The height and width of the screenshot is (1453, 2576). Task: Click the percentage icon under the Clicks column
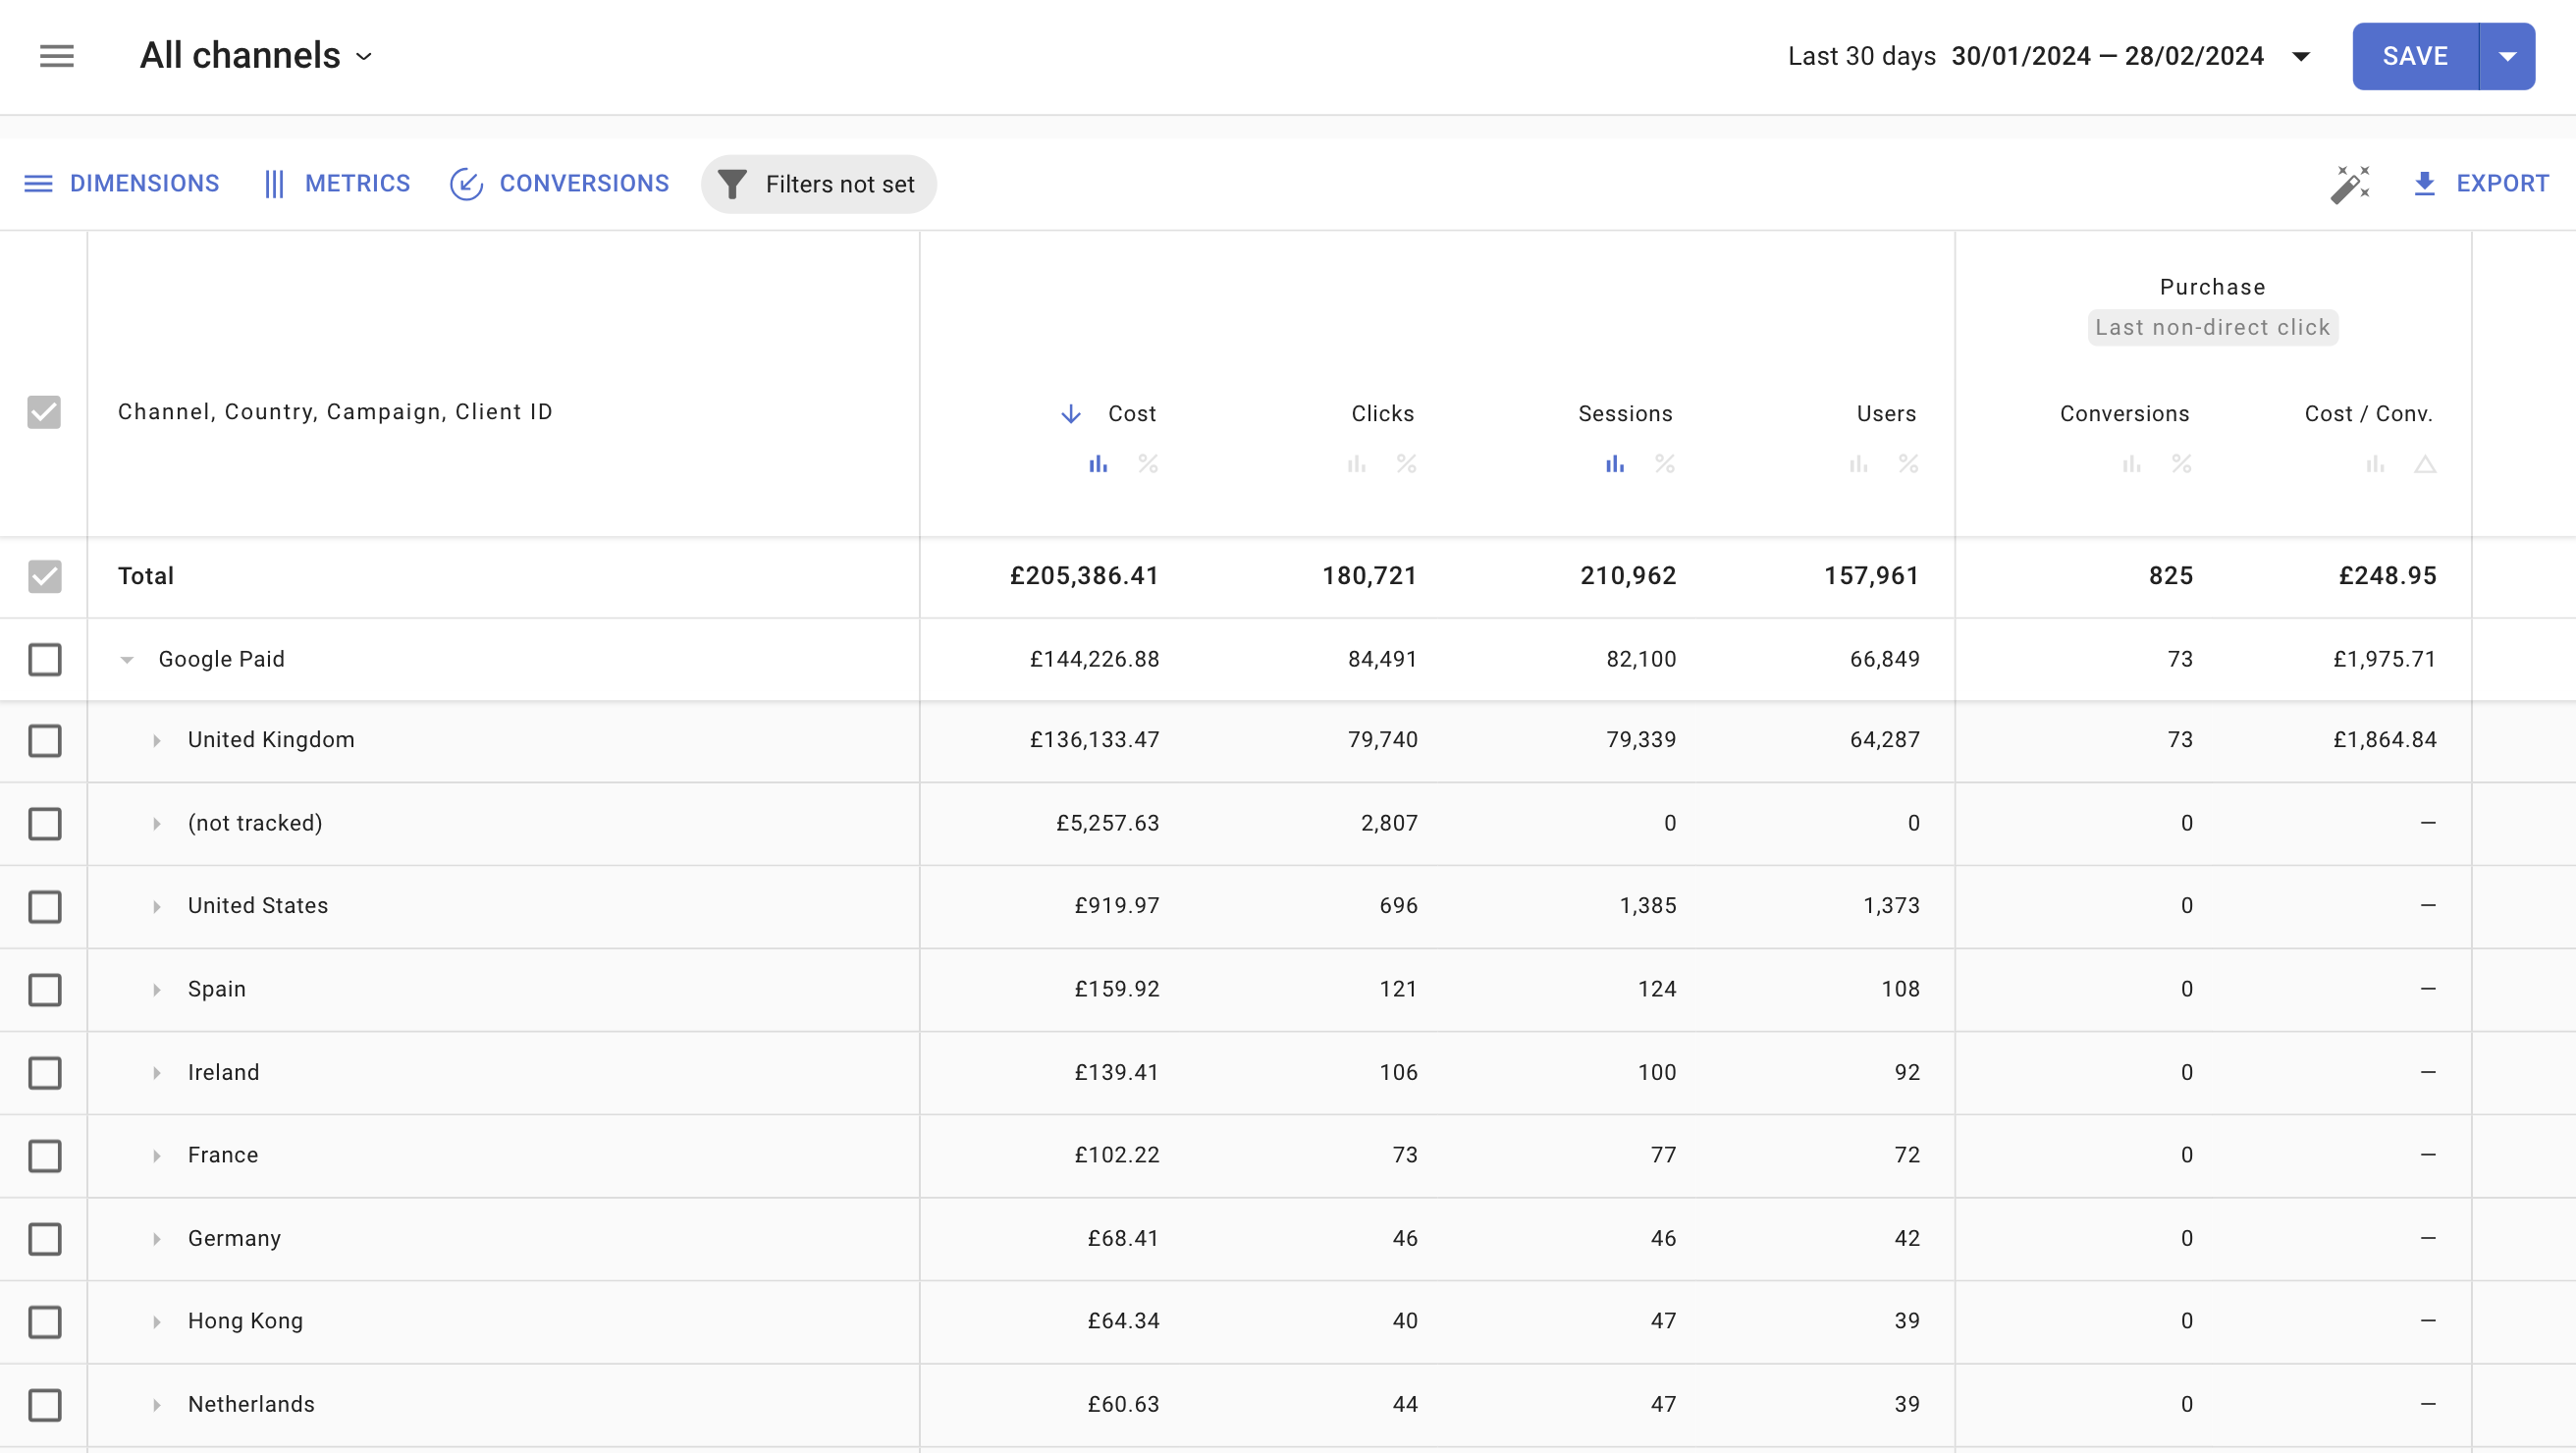1407,464
